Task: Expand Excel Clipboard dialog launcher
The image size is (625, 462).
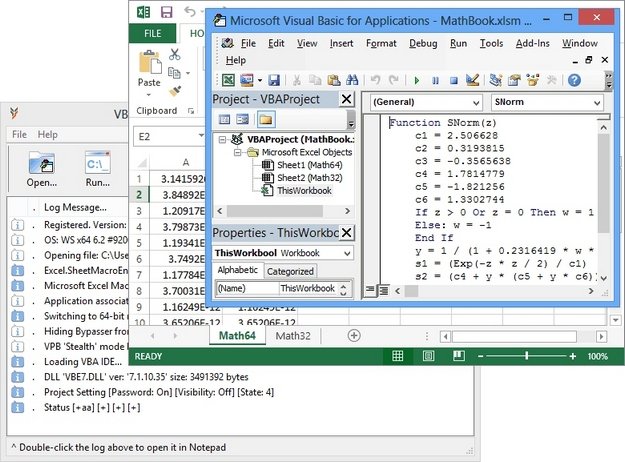Action: click(191, 111)
